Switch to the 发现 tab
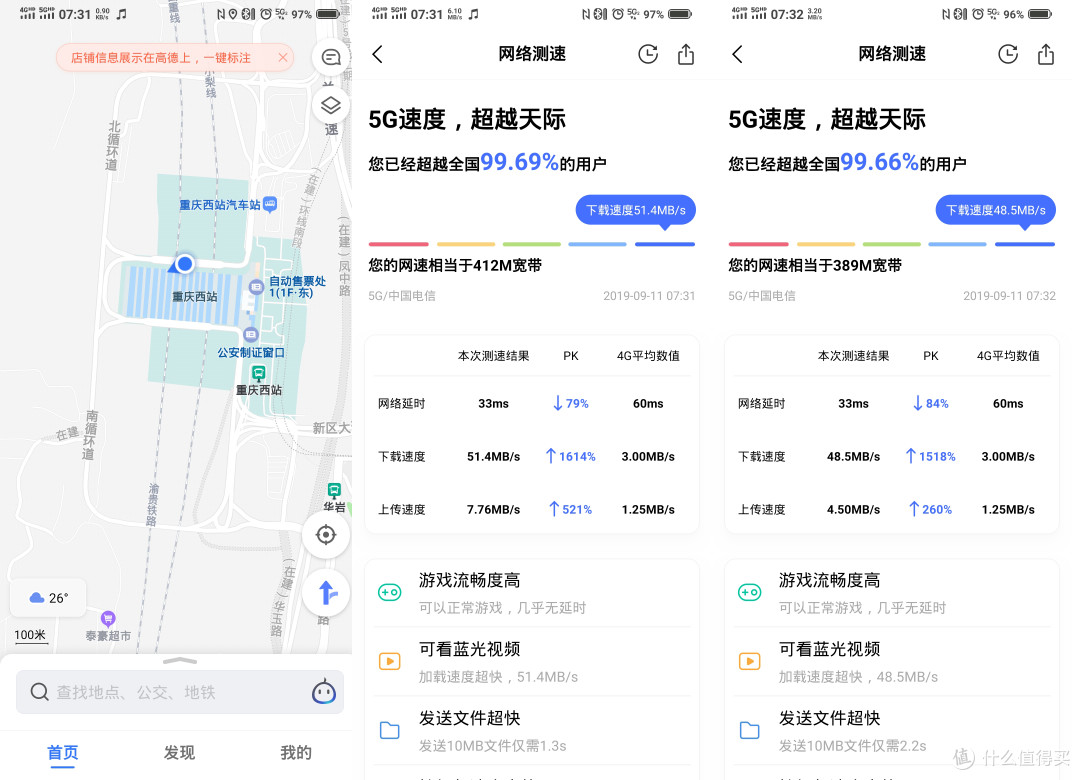This screenshot has width=1080, height=780. [179, 752]
